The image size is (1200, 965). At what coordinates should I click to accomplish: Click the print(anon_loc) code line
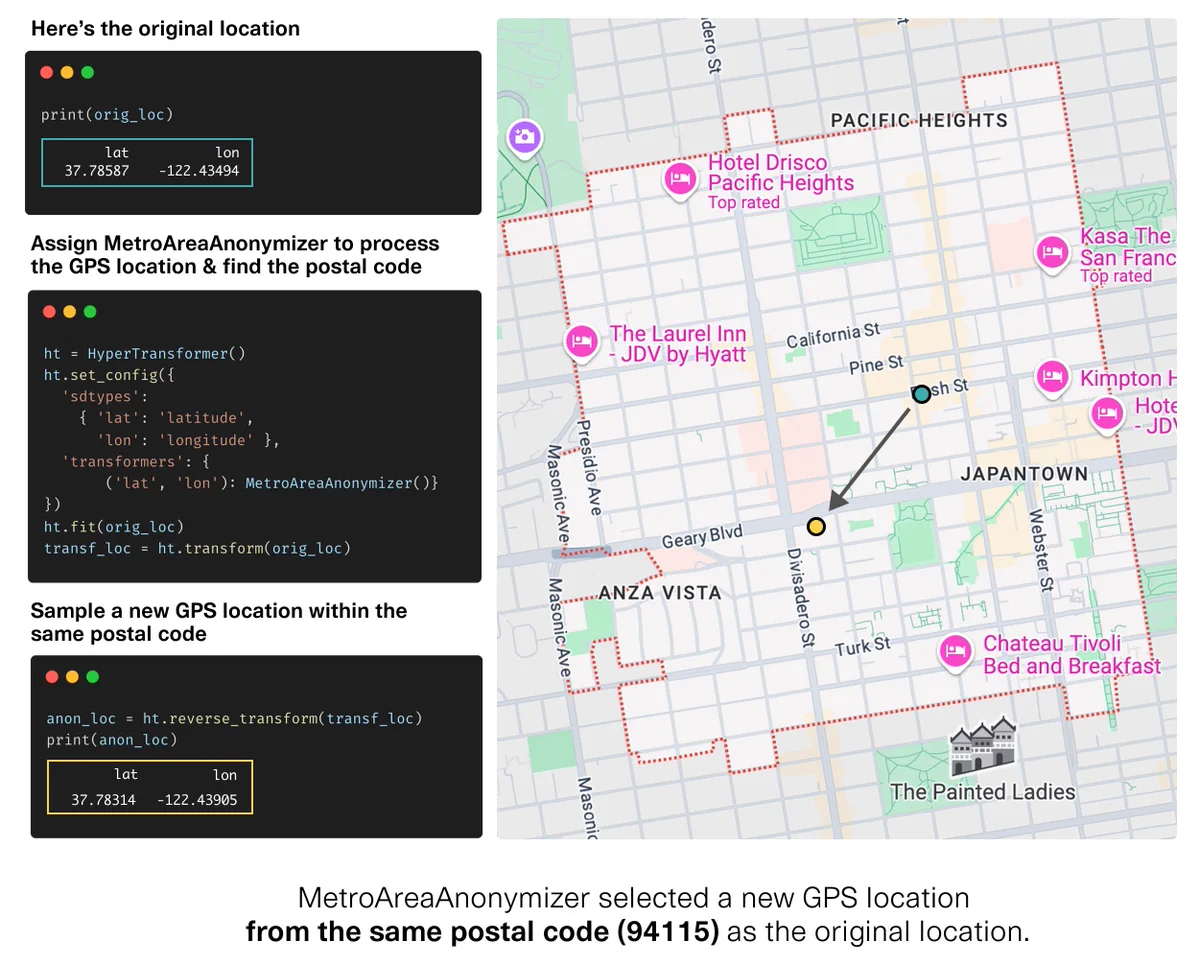[112, 741]
